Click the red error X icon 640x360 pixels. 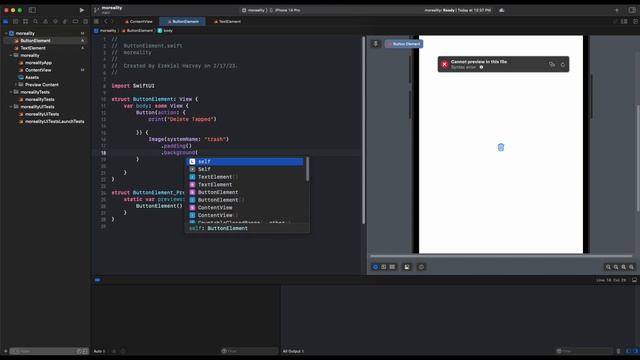click(x=444, y=64)
